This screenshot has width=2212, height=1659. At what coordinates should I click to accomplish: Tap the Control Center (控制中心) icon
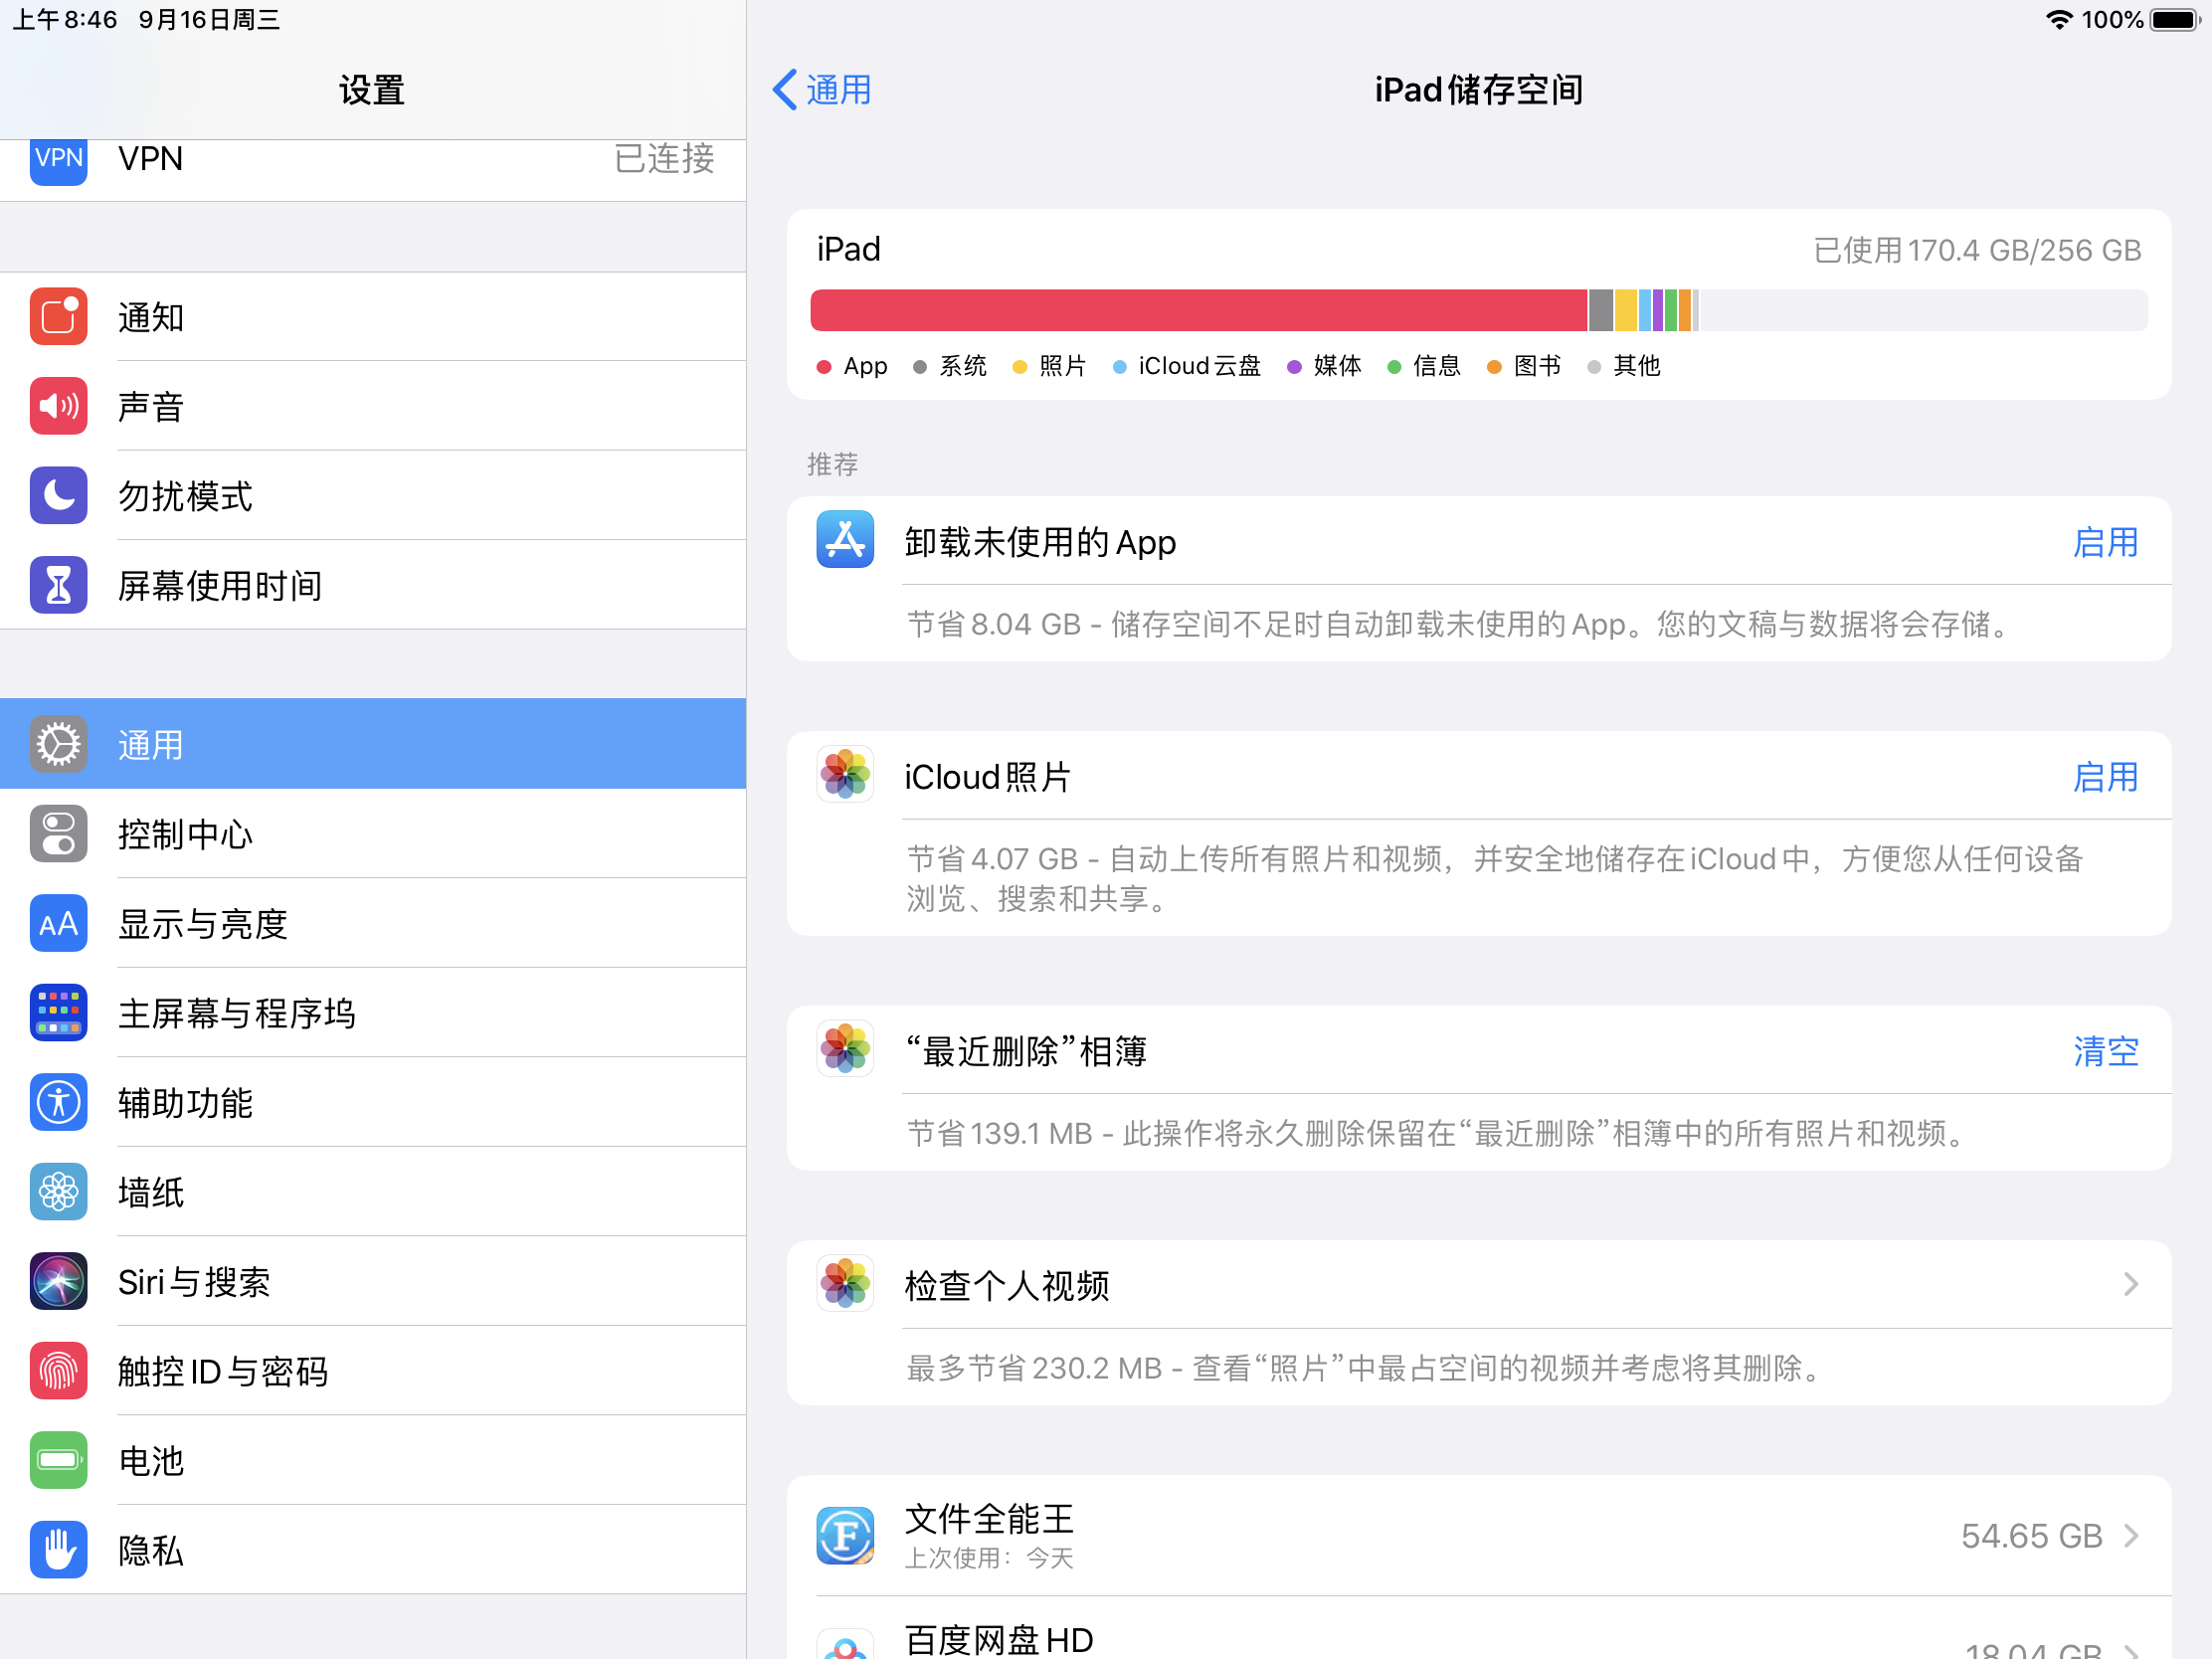58,834
